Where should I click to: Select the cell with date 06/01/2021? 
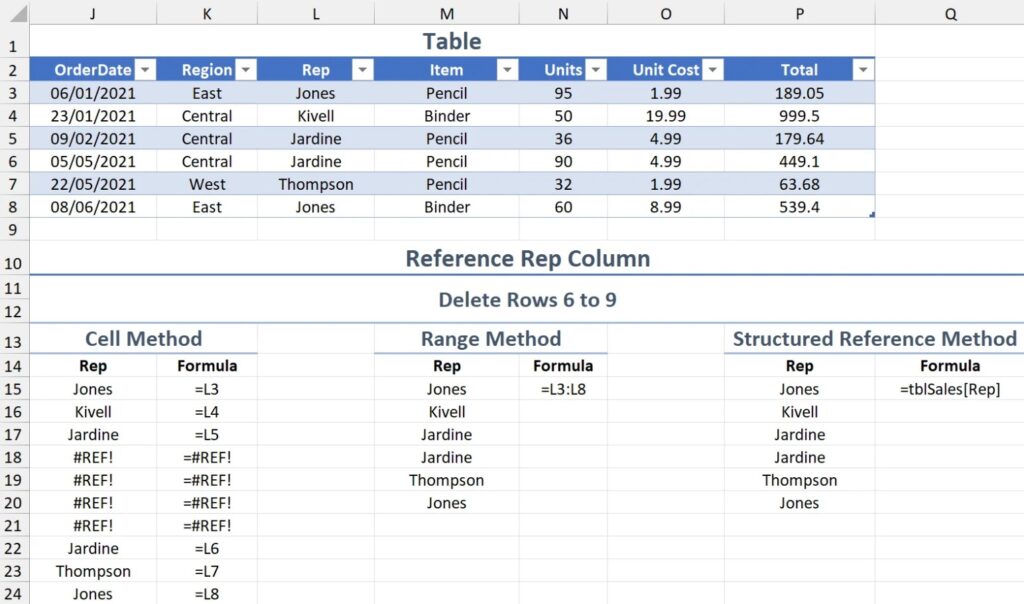[x=93, y=93]
